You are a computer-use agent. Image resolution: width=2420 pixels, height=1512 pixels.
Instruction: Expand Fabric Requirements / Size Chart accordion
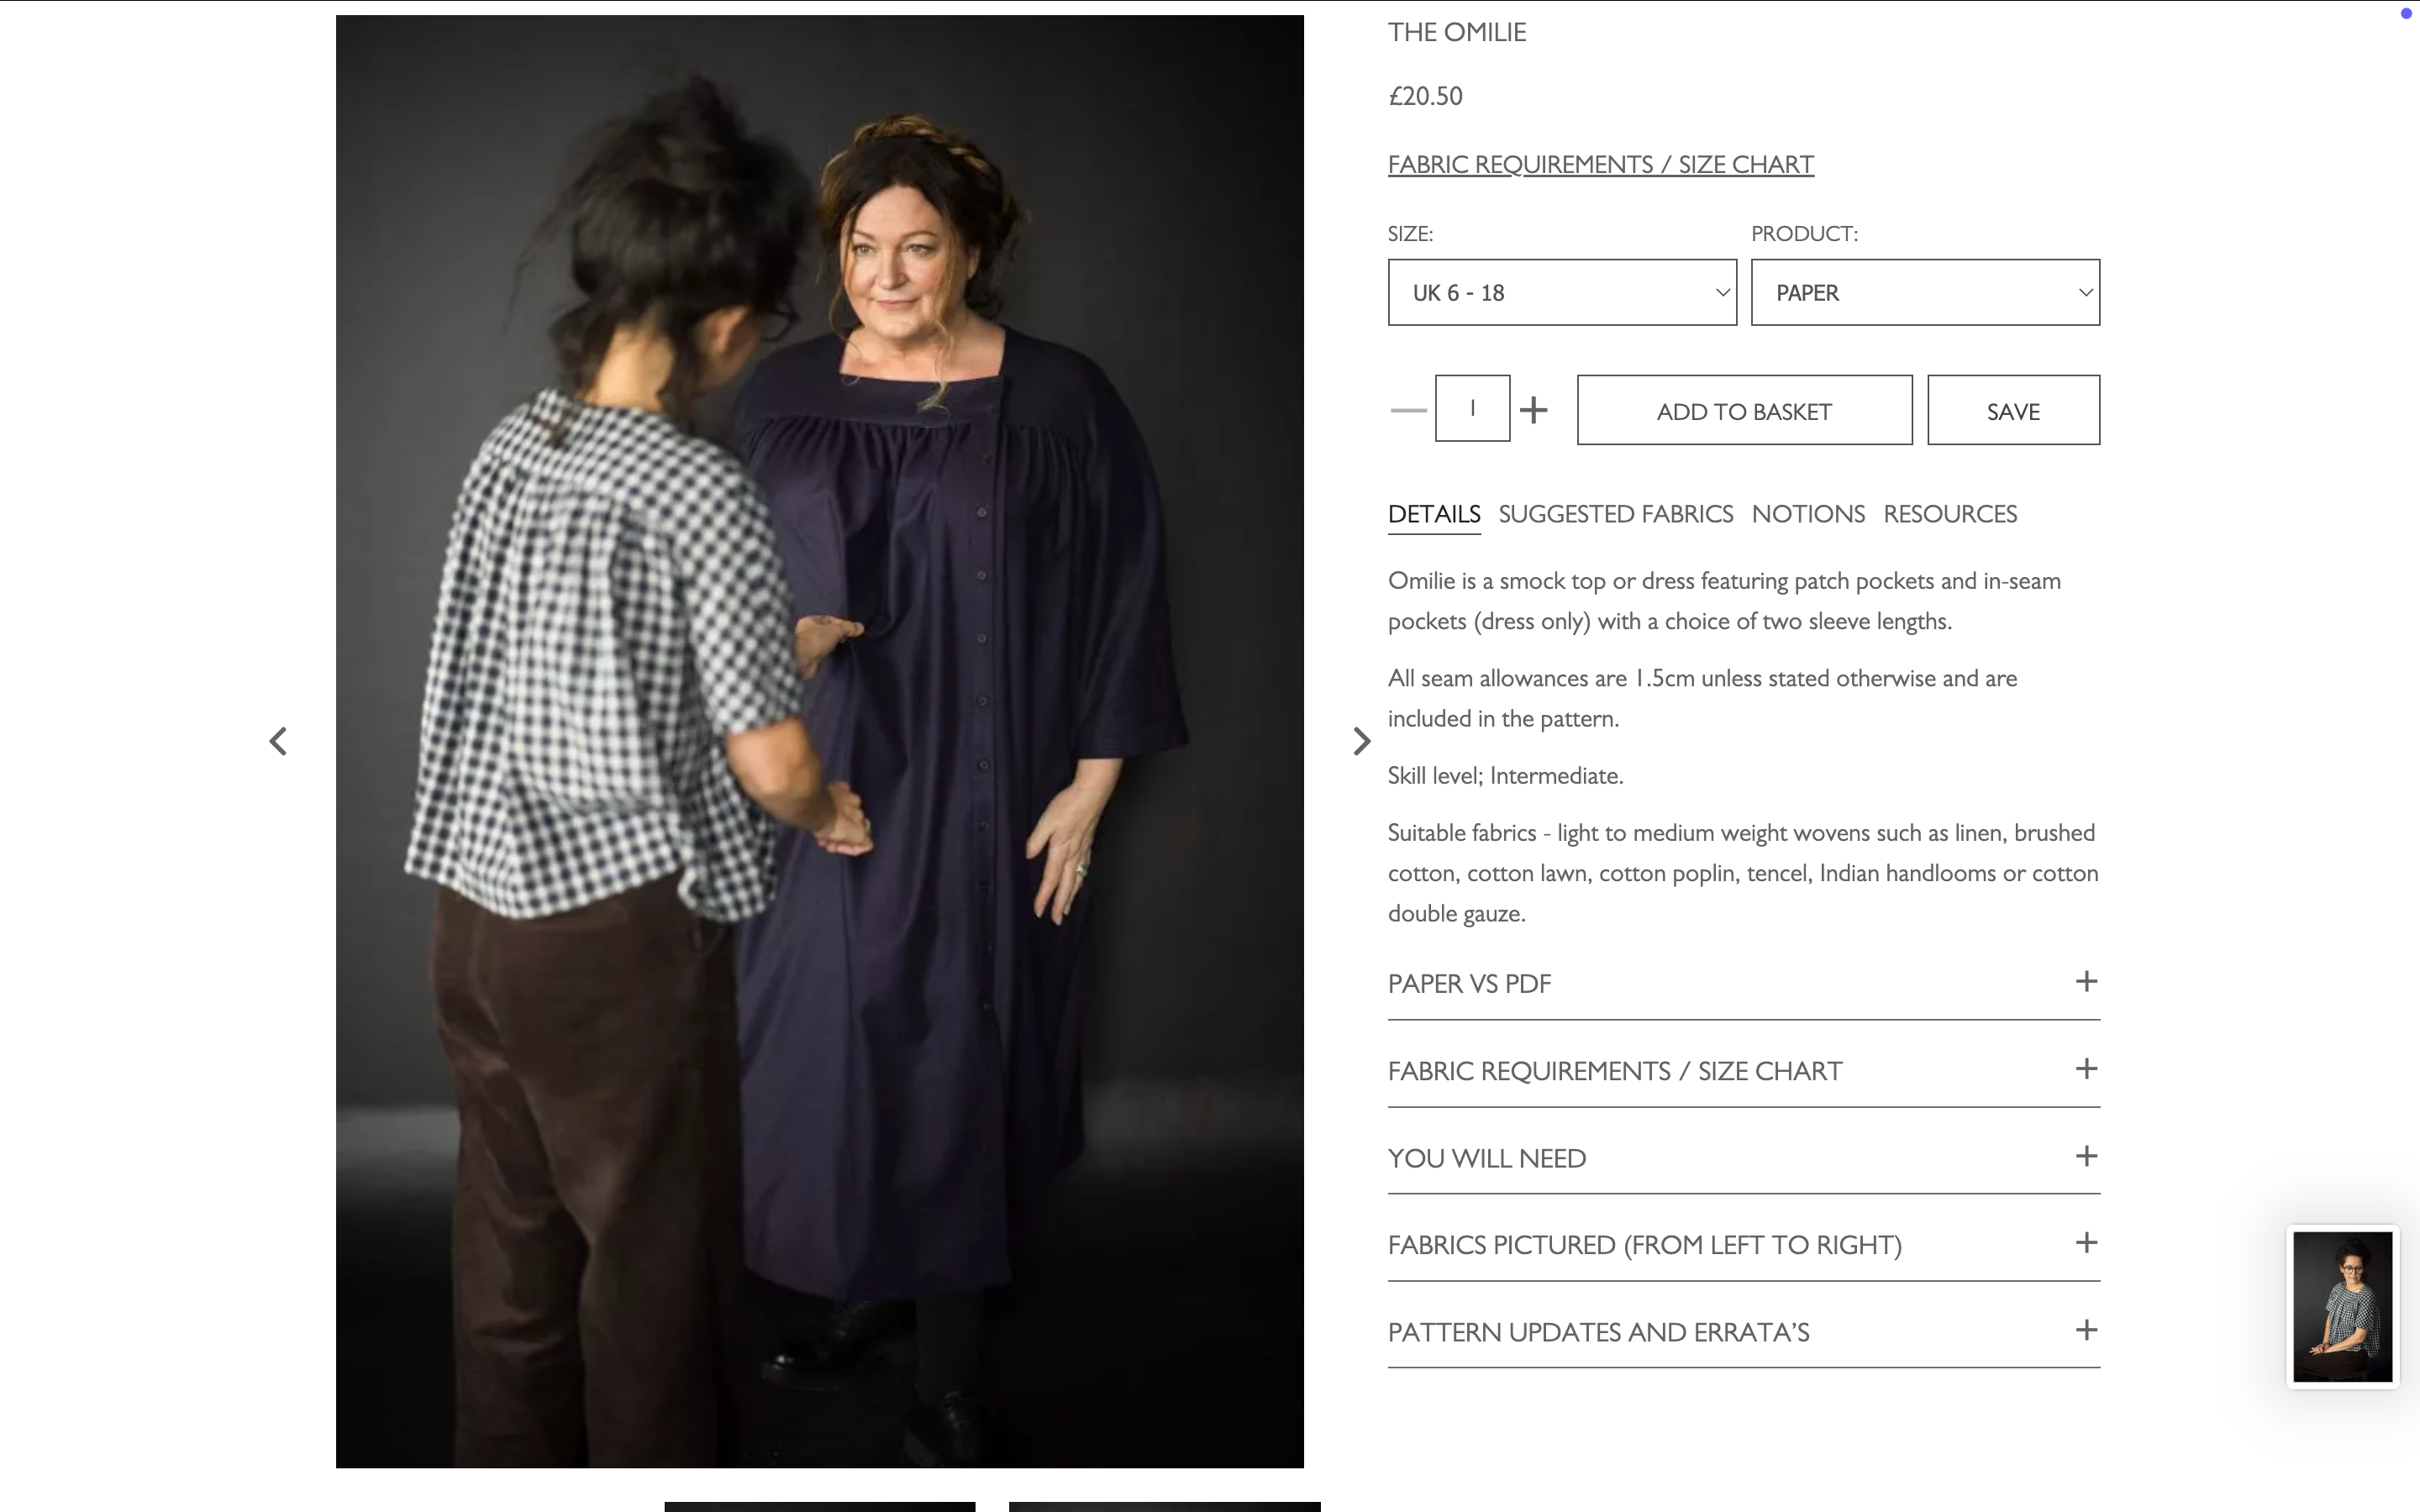click(1743, 1071)
